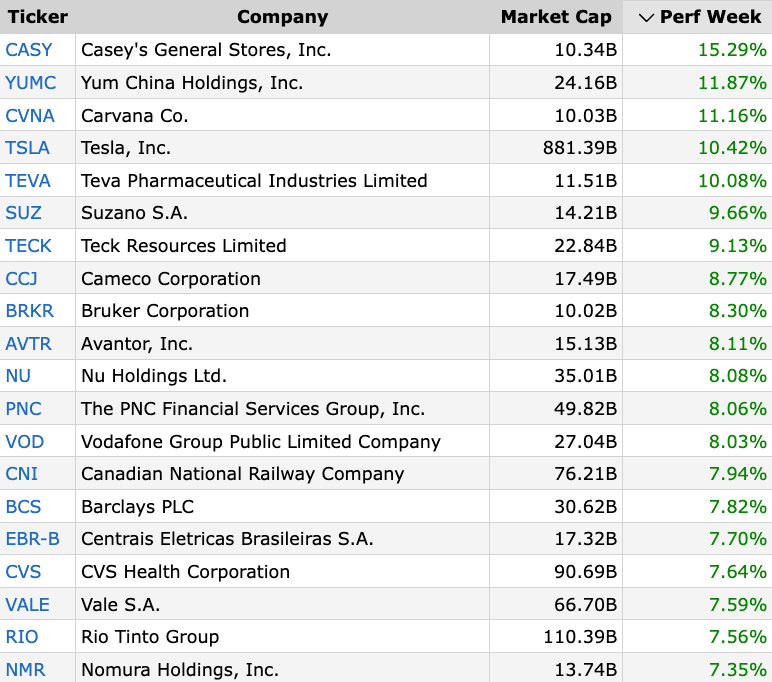Open the EBR-B ticker link
772x682 pixels.
[32, 539]
